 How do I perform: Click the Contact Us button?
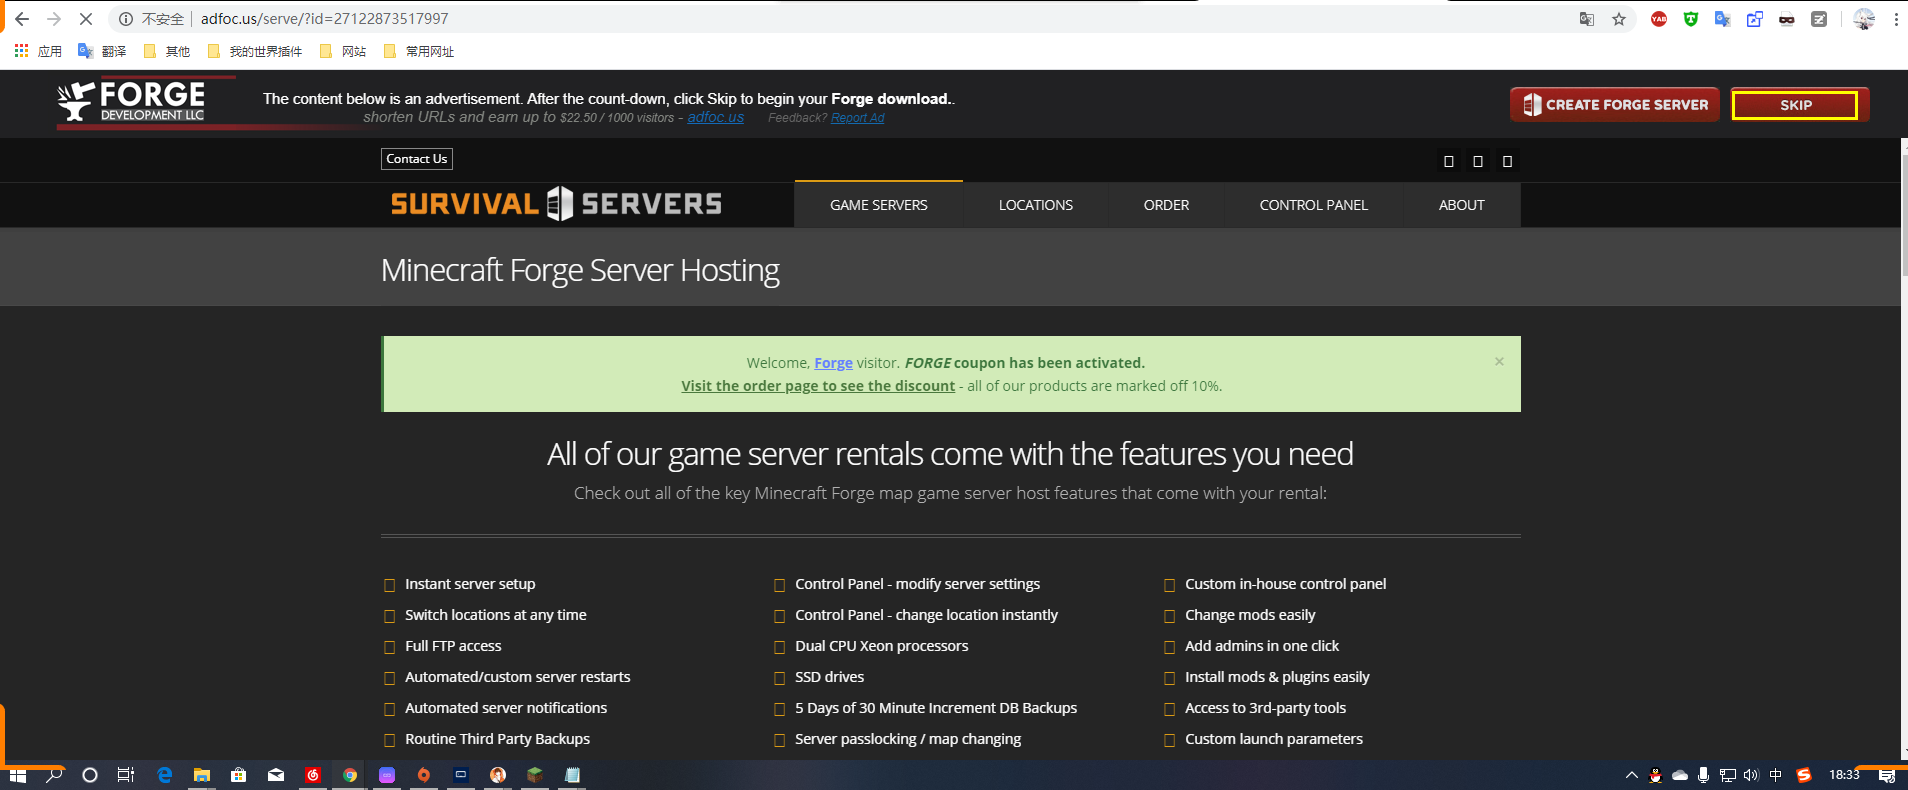coord(417,159)
